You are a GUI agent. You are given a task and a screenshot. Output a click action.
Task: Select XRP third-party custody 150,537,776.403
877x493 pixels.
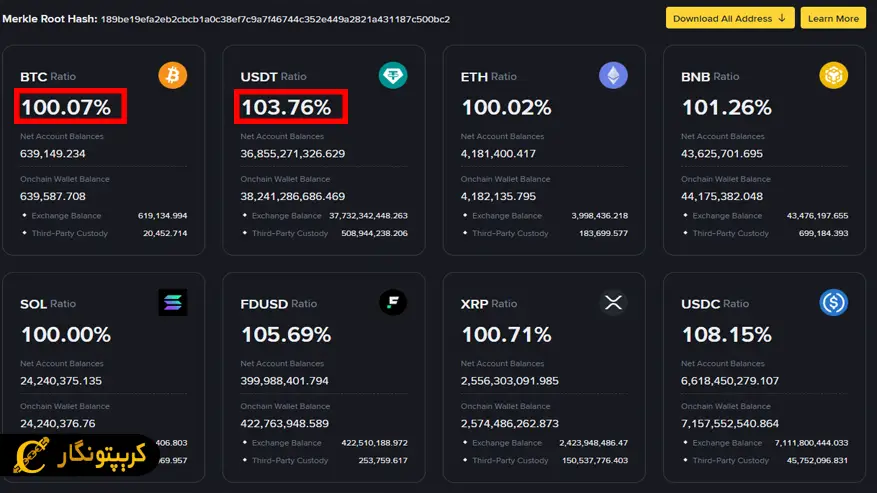(595, 460)
